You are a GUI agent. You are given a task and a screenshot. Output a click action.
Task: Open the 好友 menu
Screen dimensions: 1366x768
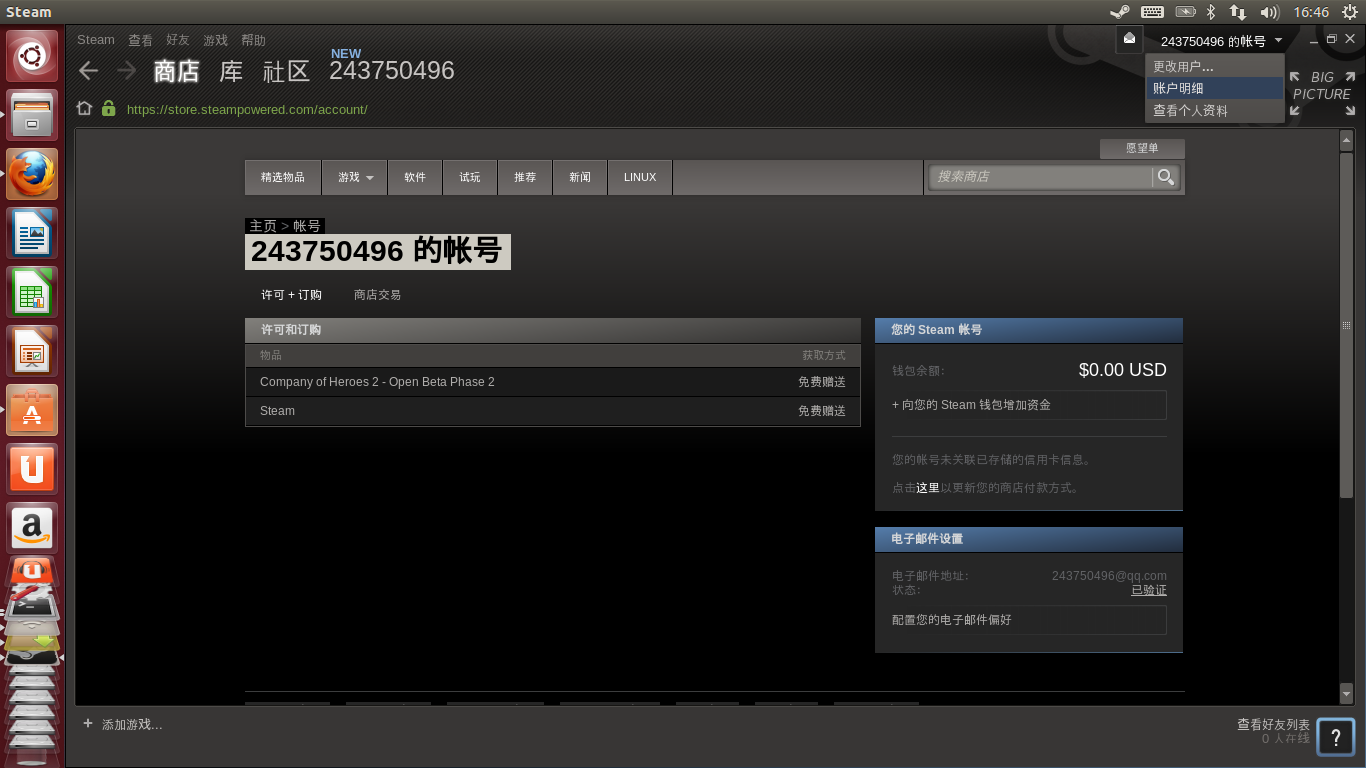(x=178, y=40)
